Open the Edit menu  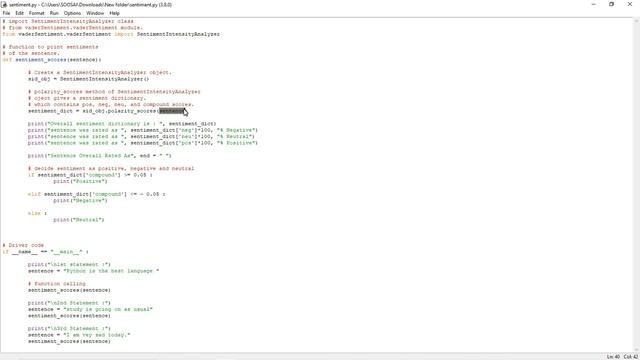(x=19, y=13)
